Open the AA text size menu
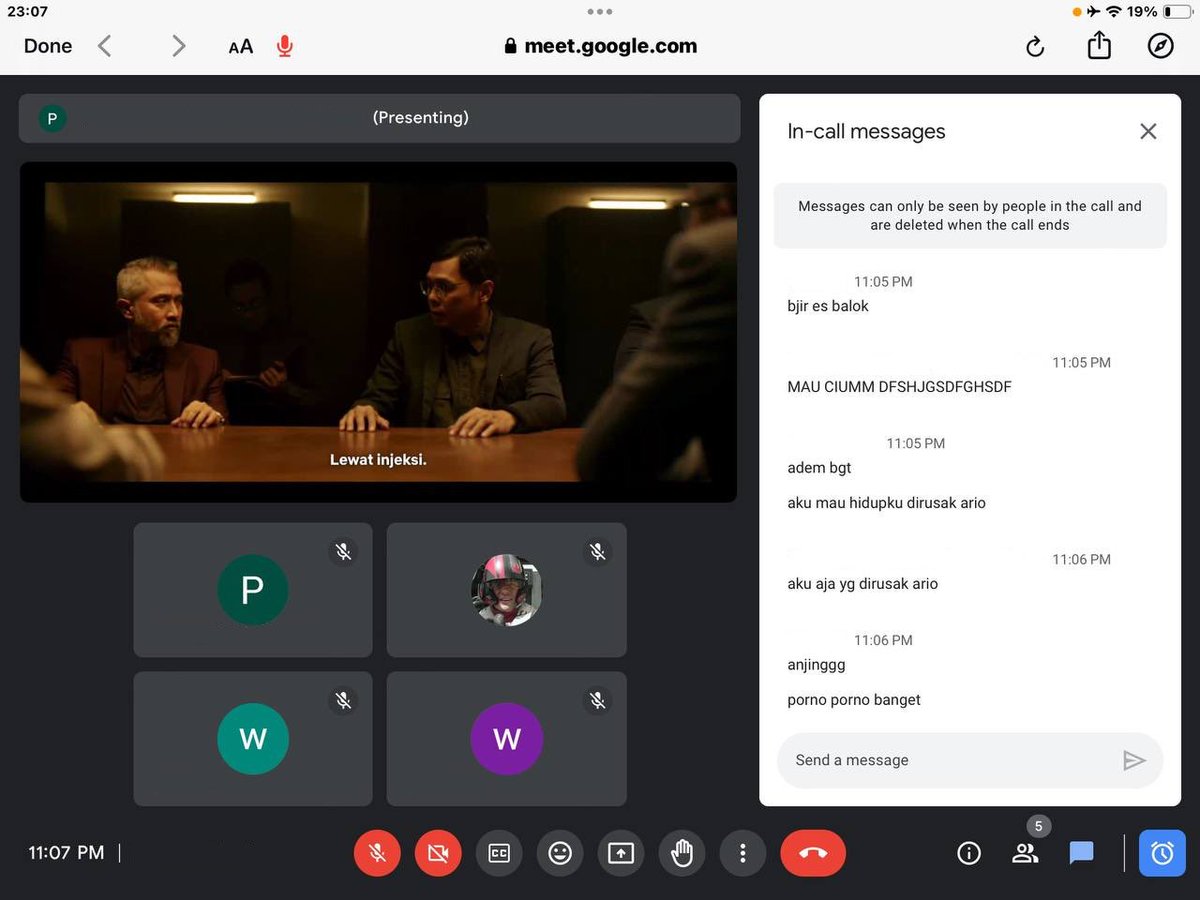The width and height of the screenshot is (1200, 900). coord(241,46)
